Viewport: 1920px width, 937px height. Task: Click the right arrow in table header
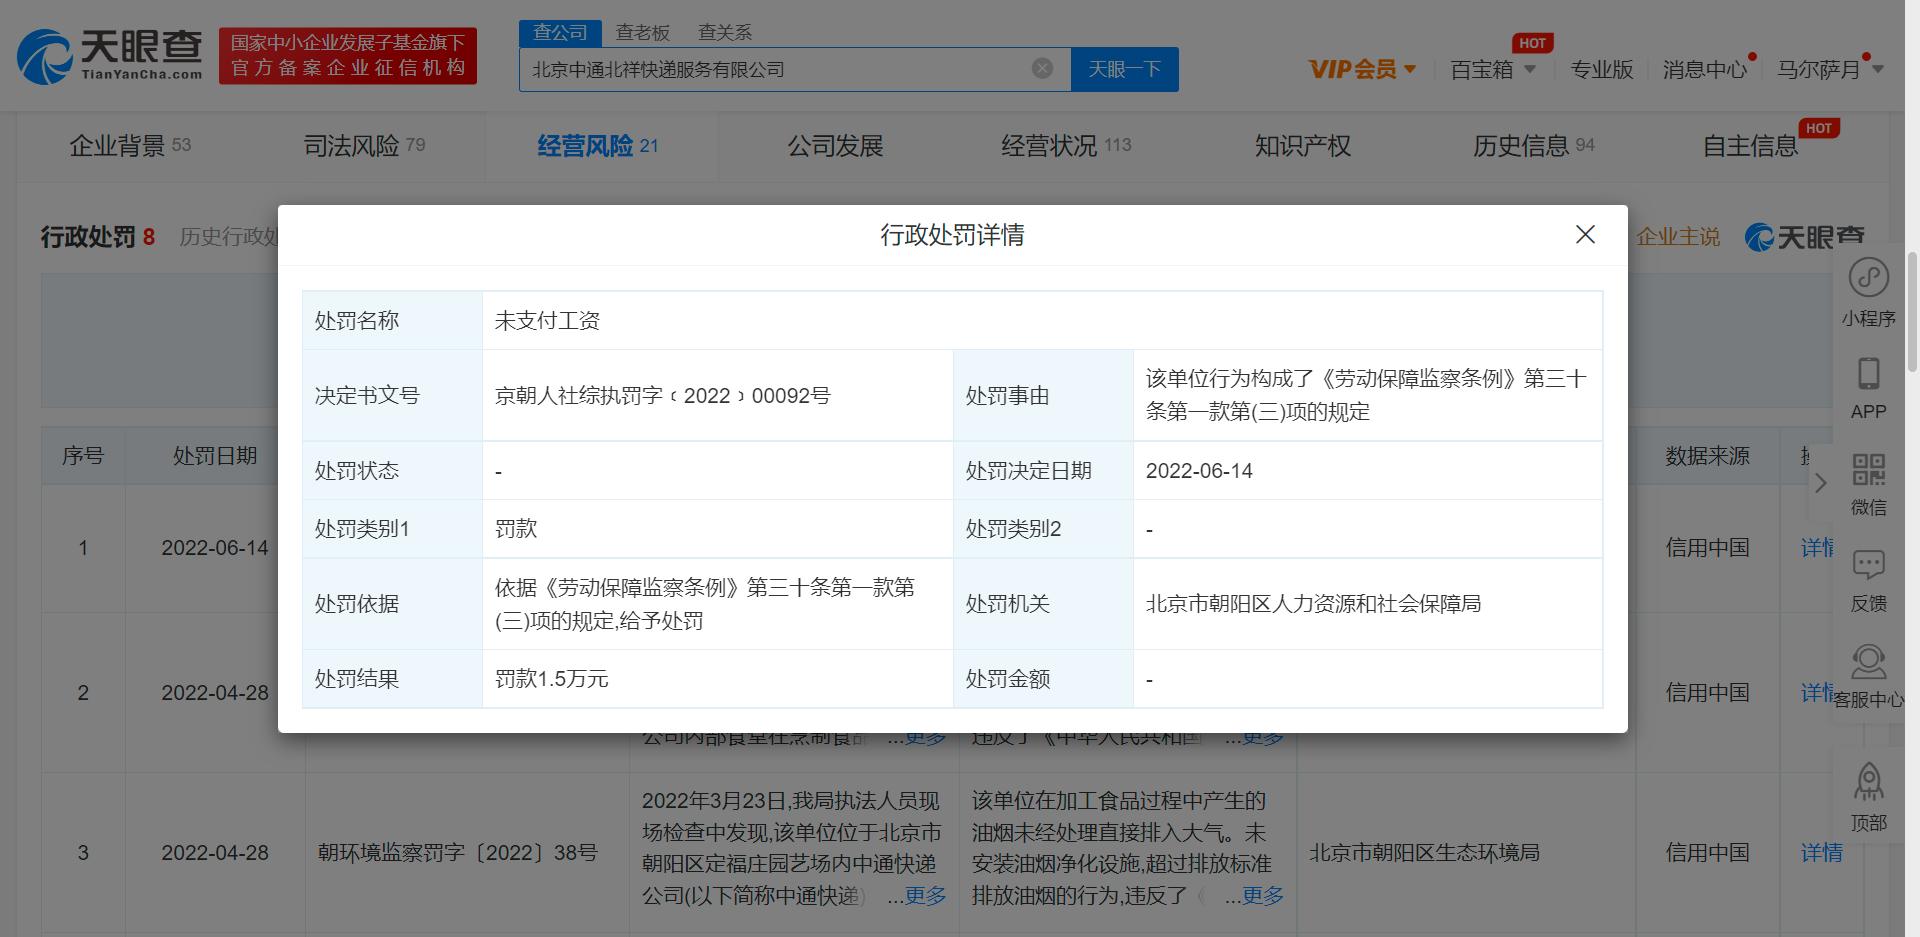point(1821,483)
